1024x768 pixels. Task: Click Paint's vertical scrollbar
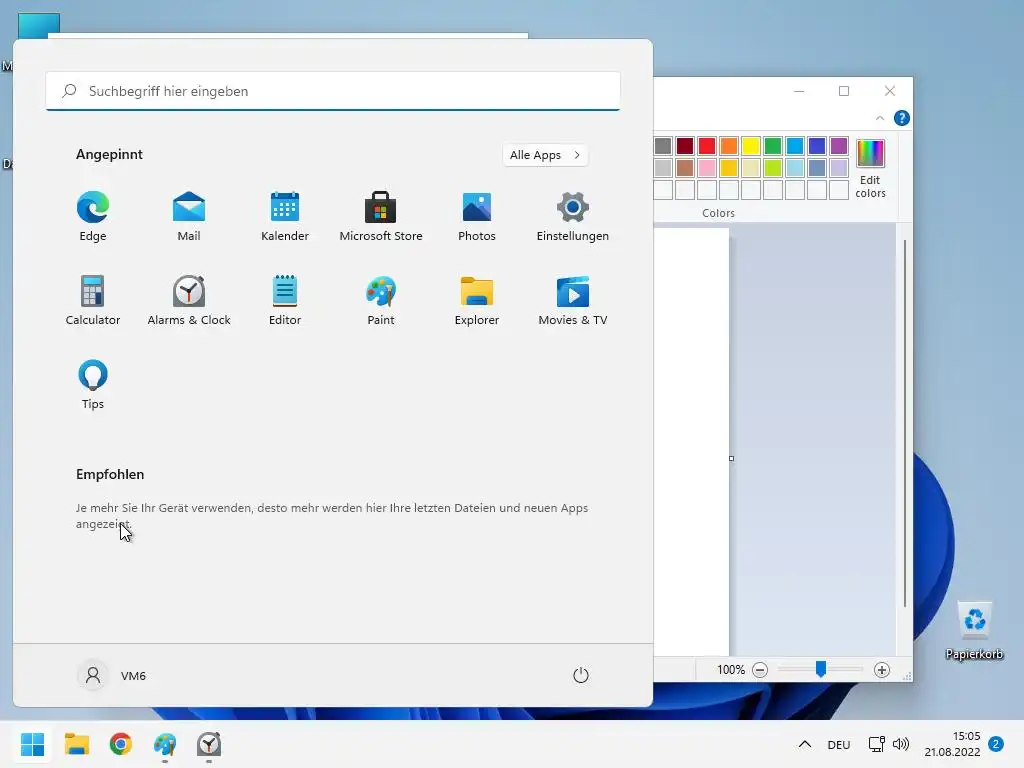pyautogui.click(x=904, y=424)
